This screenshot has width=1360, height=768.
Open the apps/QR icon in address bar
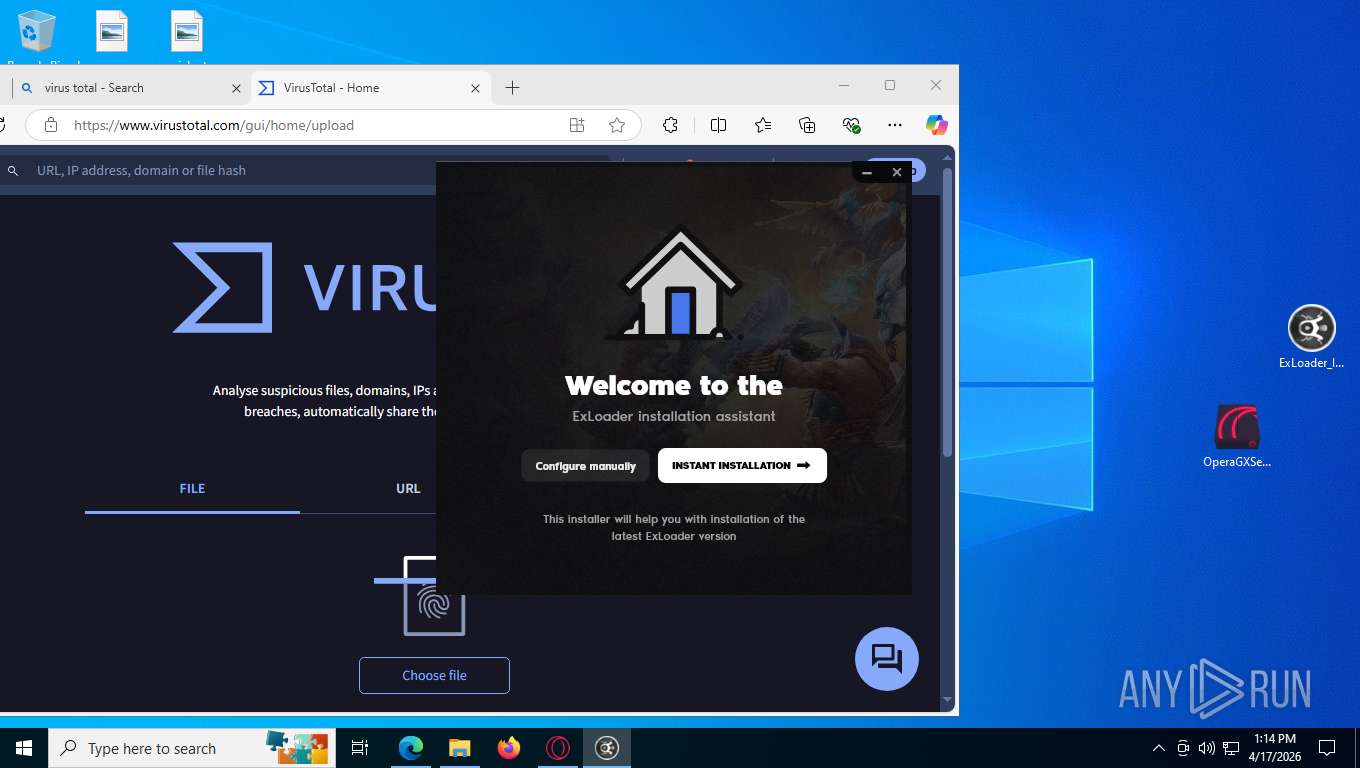point(577,125)
